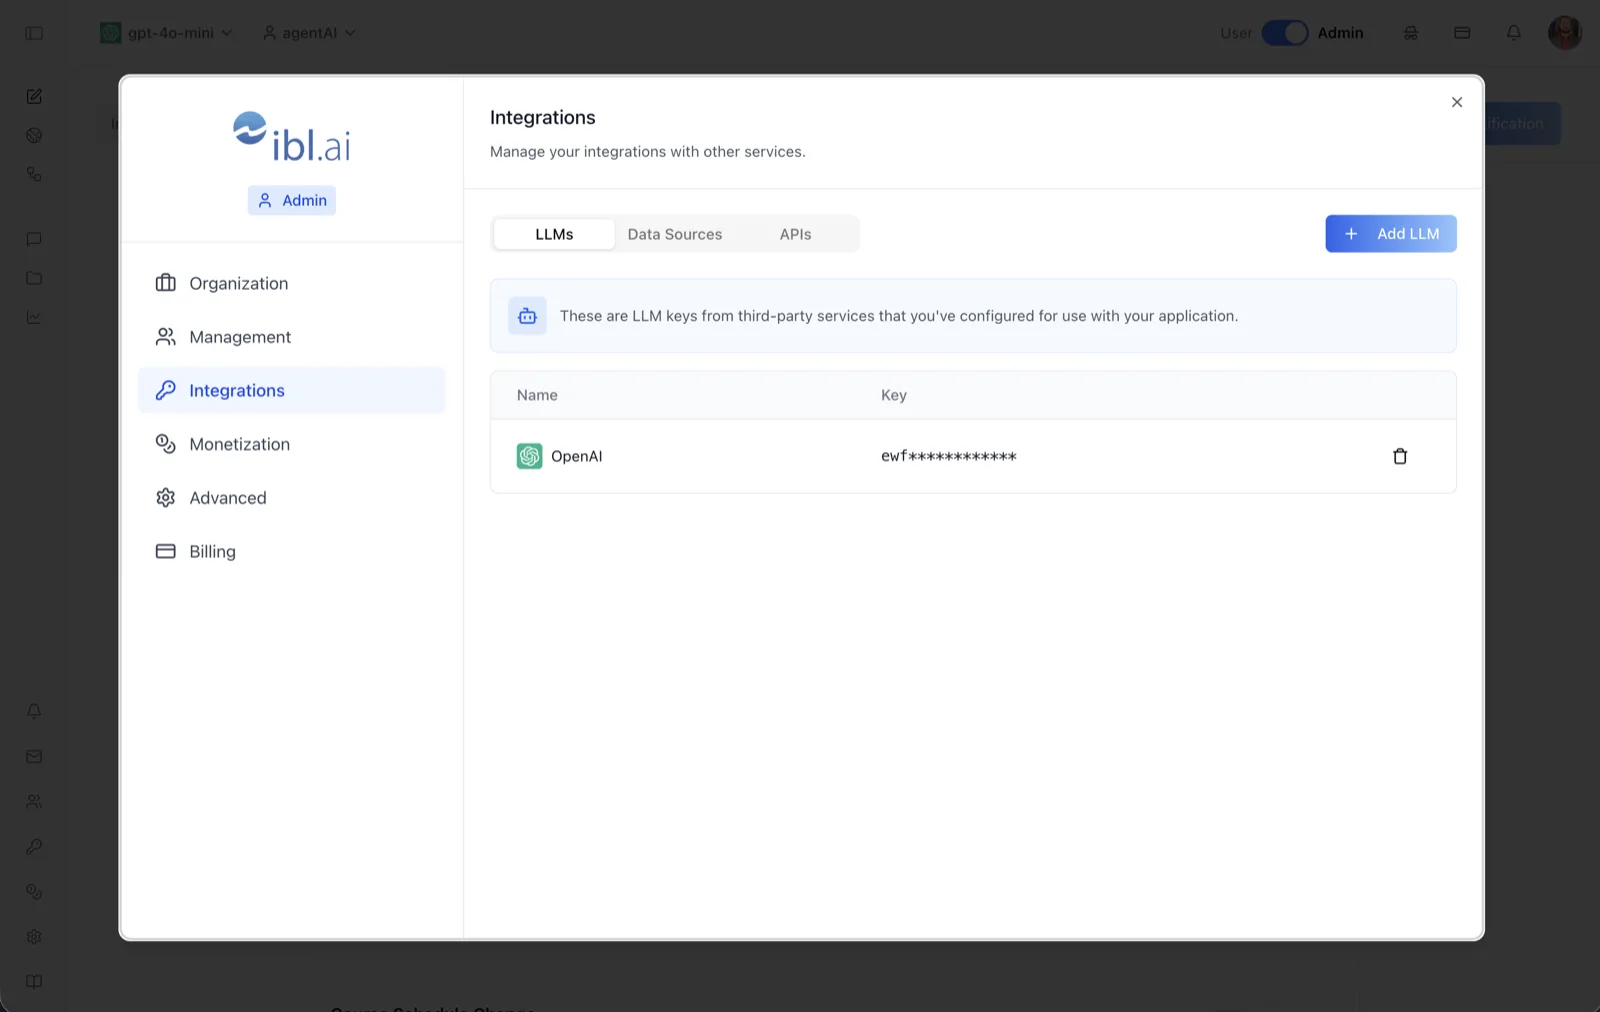Click the gear icon in left rail
The width and height of the screenshot is (1600, 1012).
click(34, 937)
